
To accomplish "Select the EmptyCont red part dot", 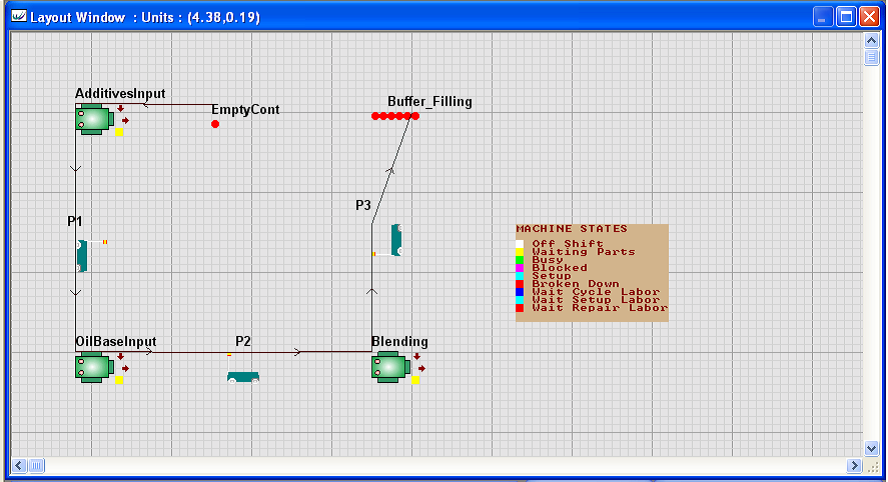I will coord(215,124).
